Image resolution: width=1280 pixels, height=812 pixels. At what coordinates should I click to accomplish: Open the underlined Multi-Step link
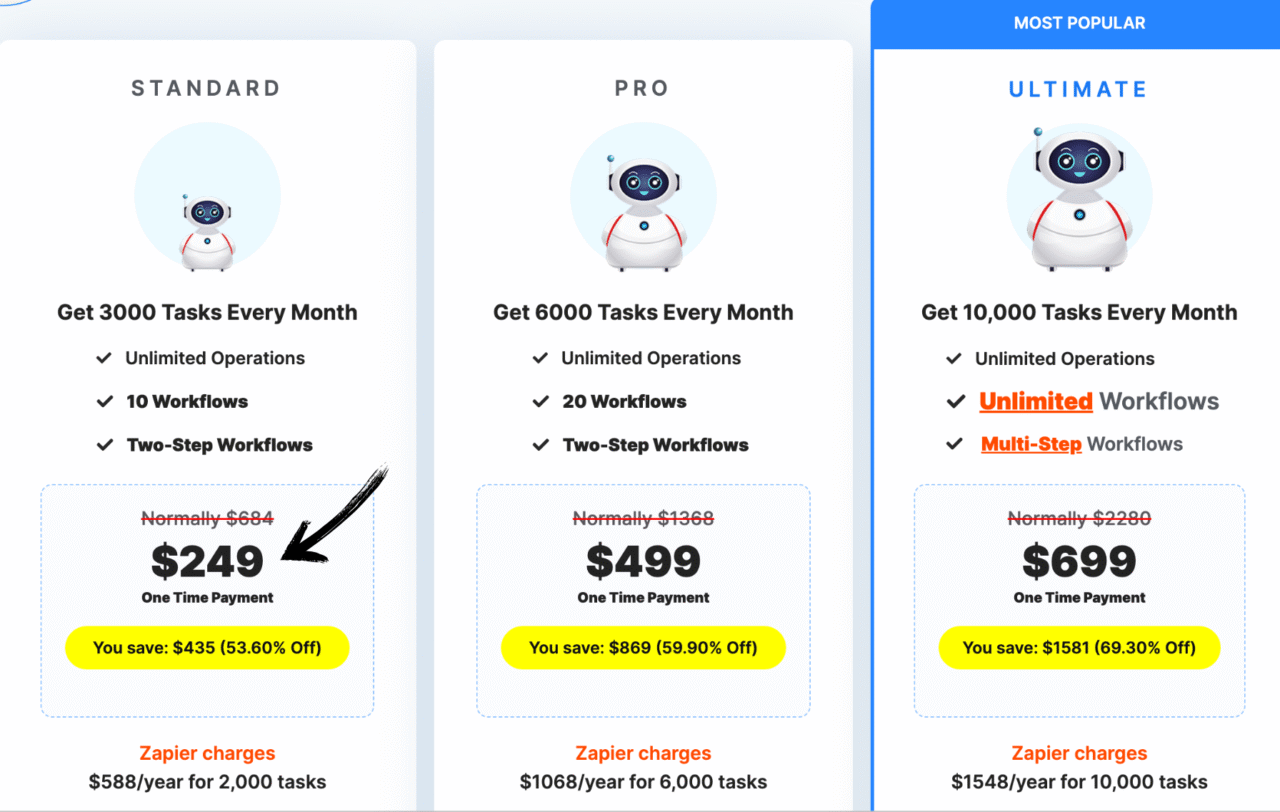[1031, 444]
